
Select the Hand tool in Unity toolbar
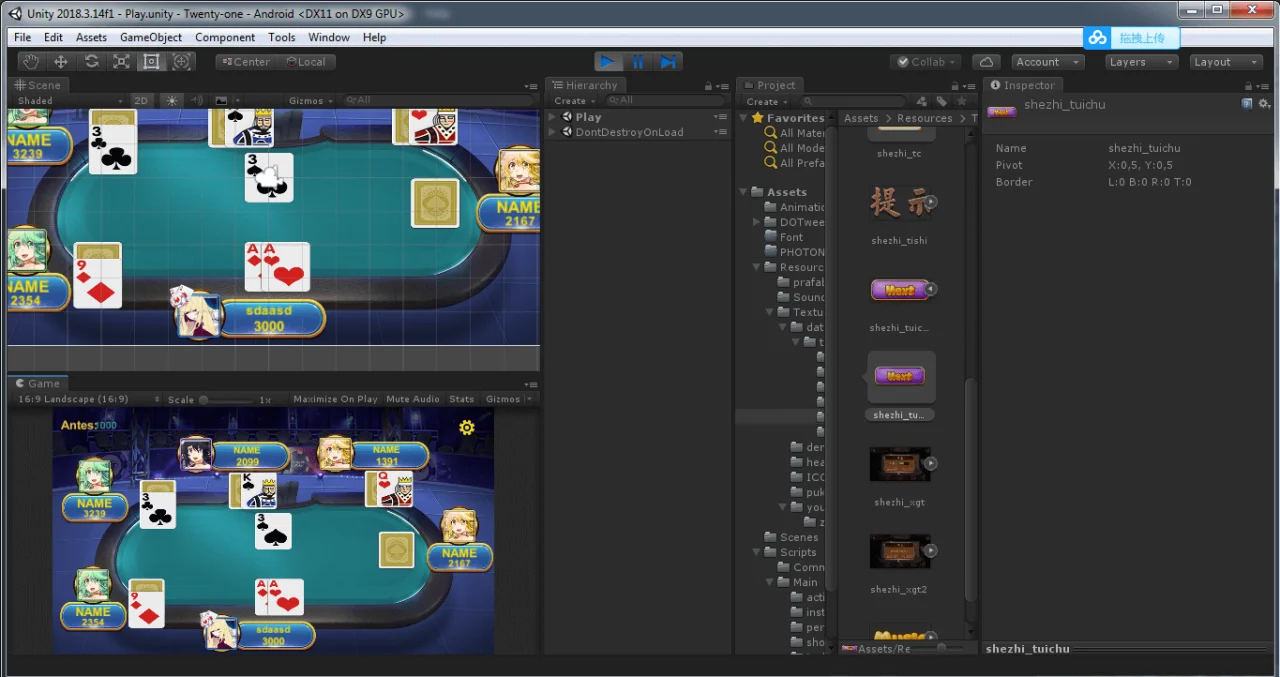(30, 62)
